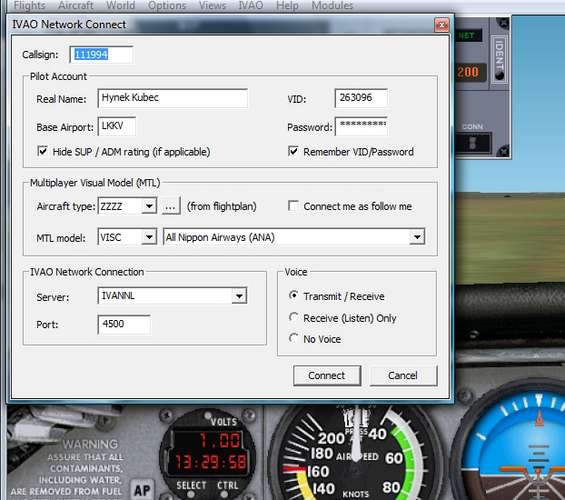
Task: Select Receive (Listen) Only option
Action: point(294,317)
